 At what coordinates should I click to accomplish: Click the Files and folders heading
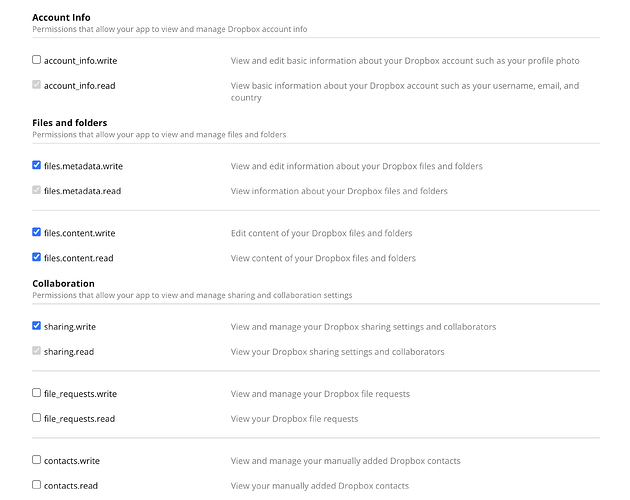70,123
